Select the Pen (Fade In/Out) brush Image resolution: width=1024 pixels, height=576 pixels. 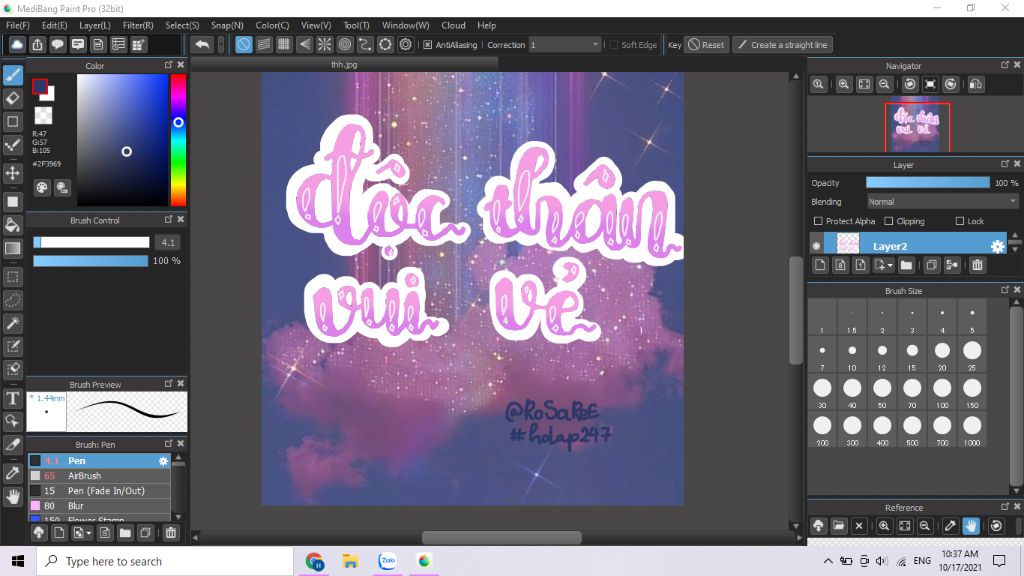point(99,491)
